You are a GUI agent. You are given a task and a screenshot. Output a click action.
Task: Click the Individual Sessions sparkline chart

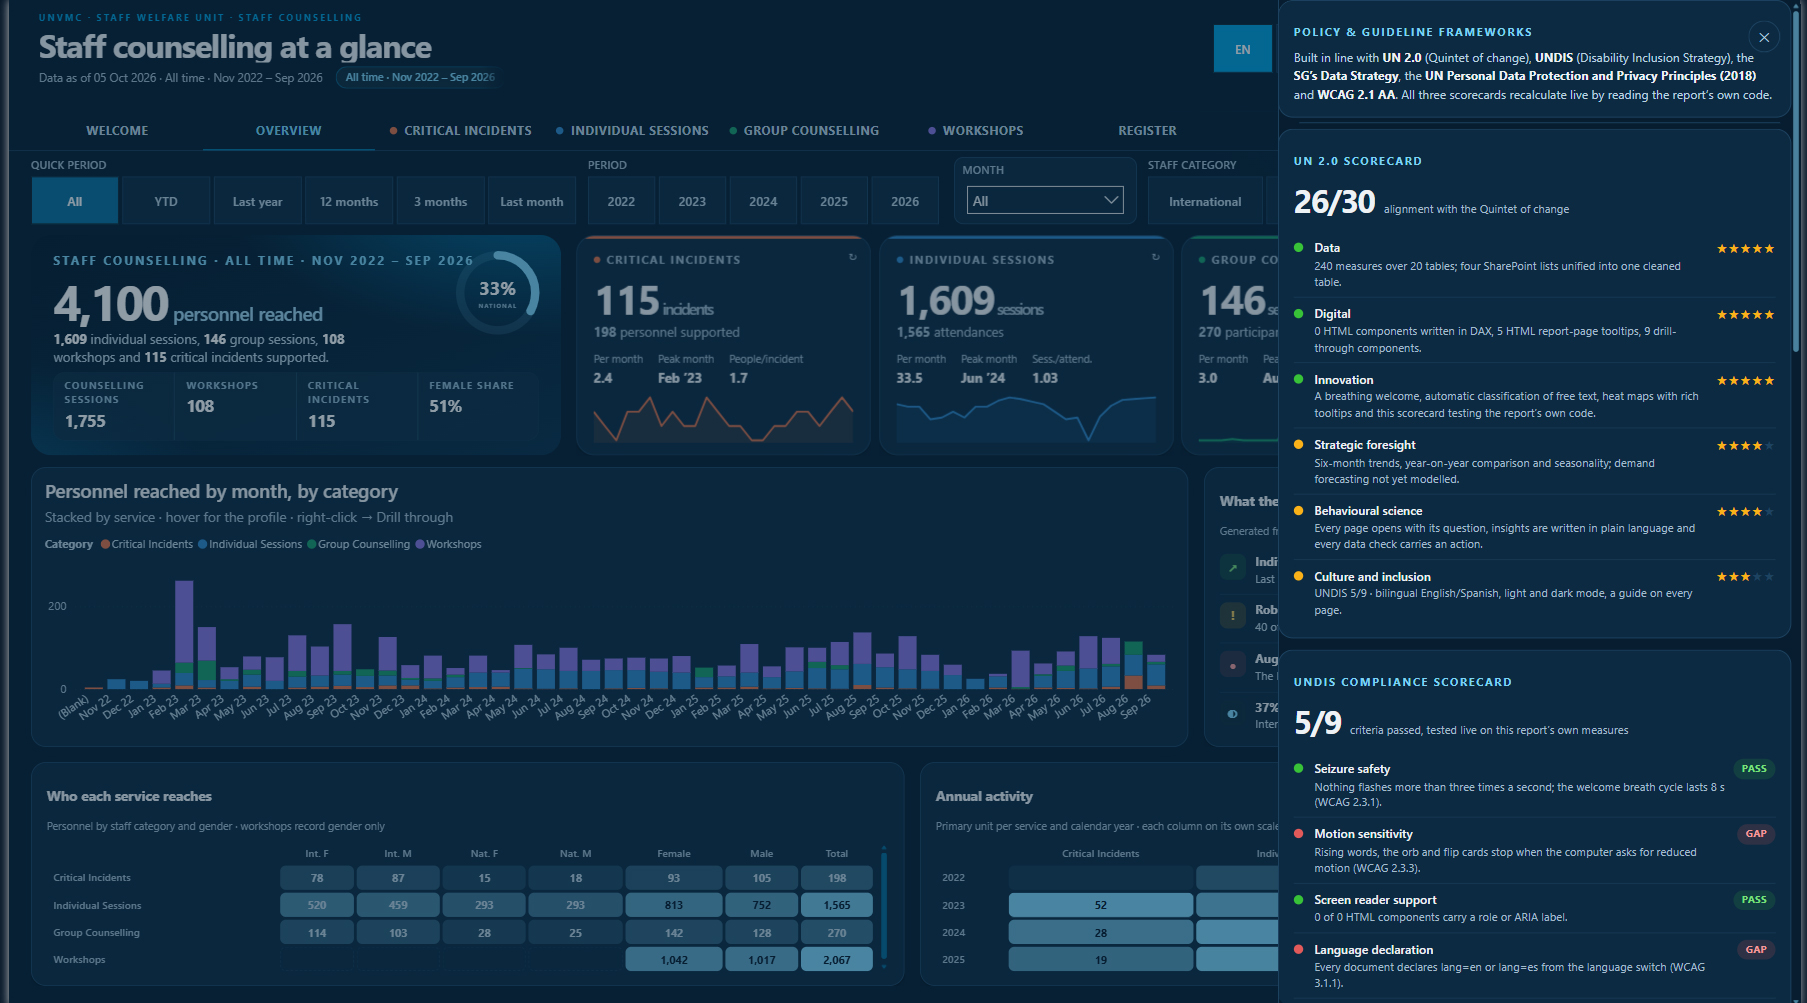pos(1026,418)
